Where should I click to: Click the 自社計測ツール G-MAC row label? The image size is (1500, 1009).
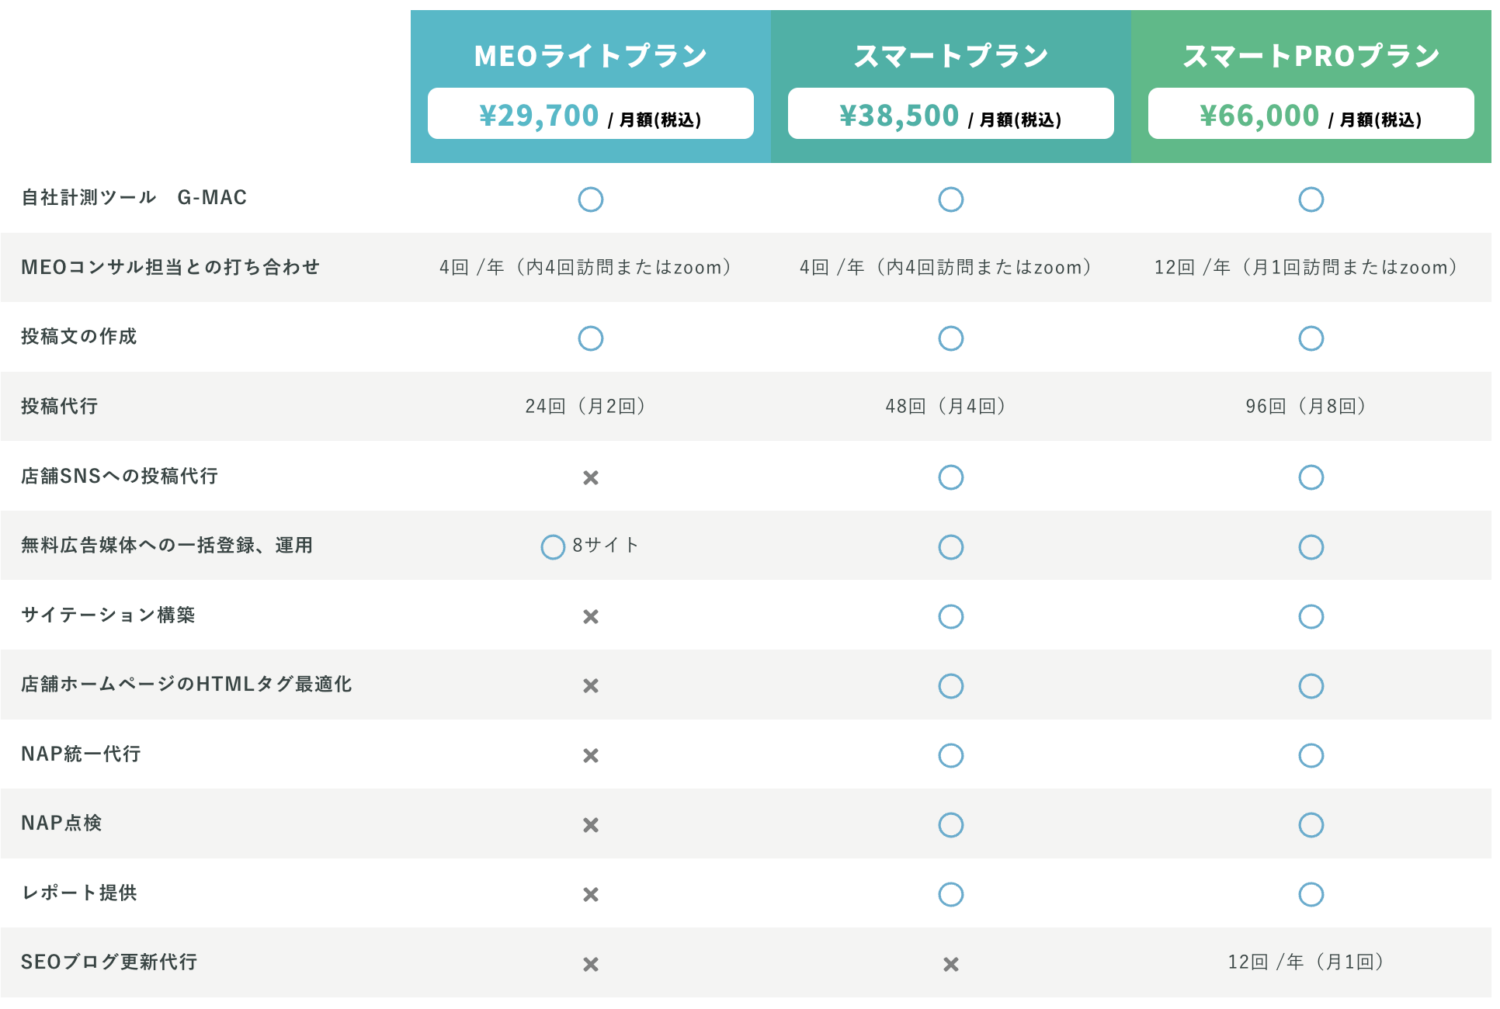tap(134, 197)
